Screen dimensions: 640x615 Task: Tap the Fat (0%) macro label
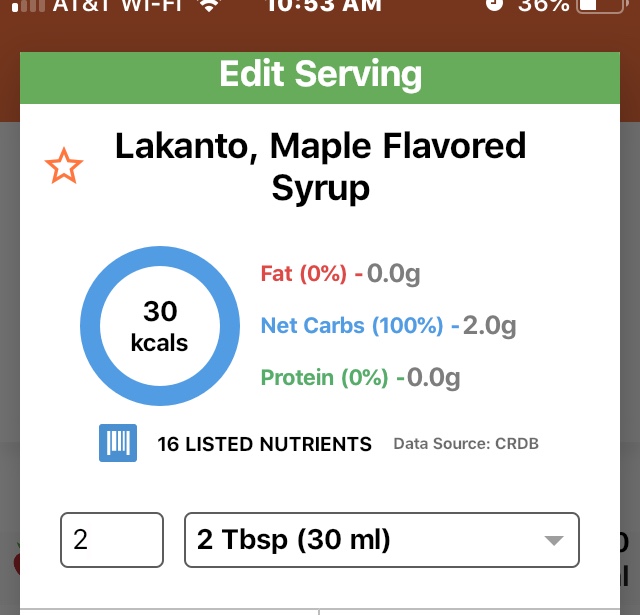point(304,273)
